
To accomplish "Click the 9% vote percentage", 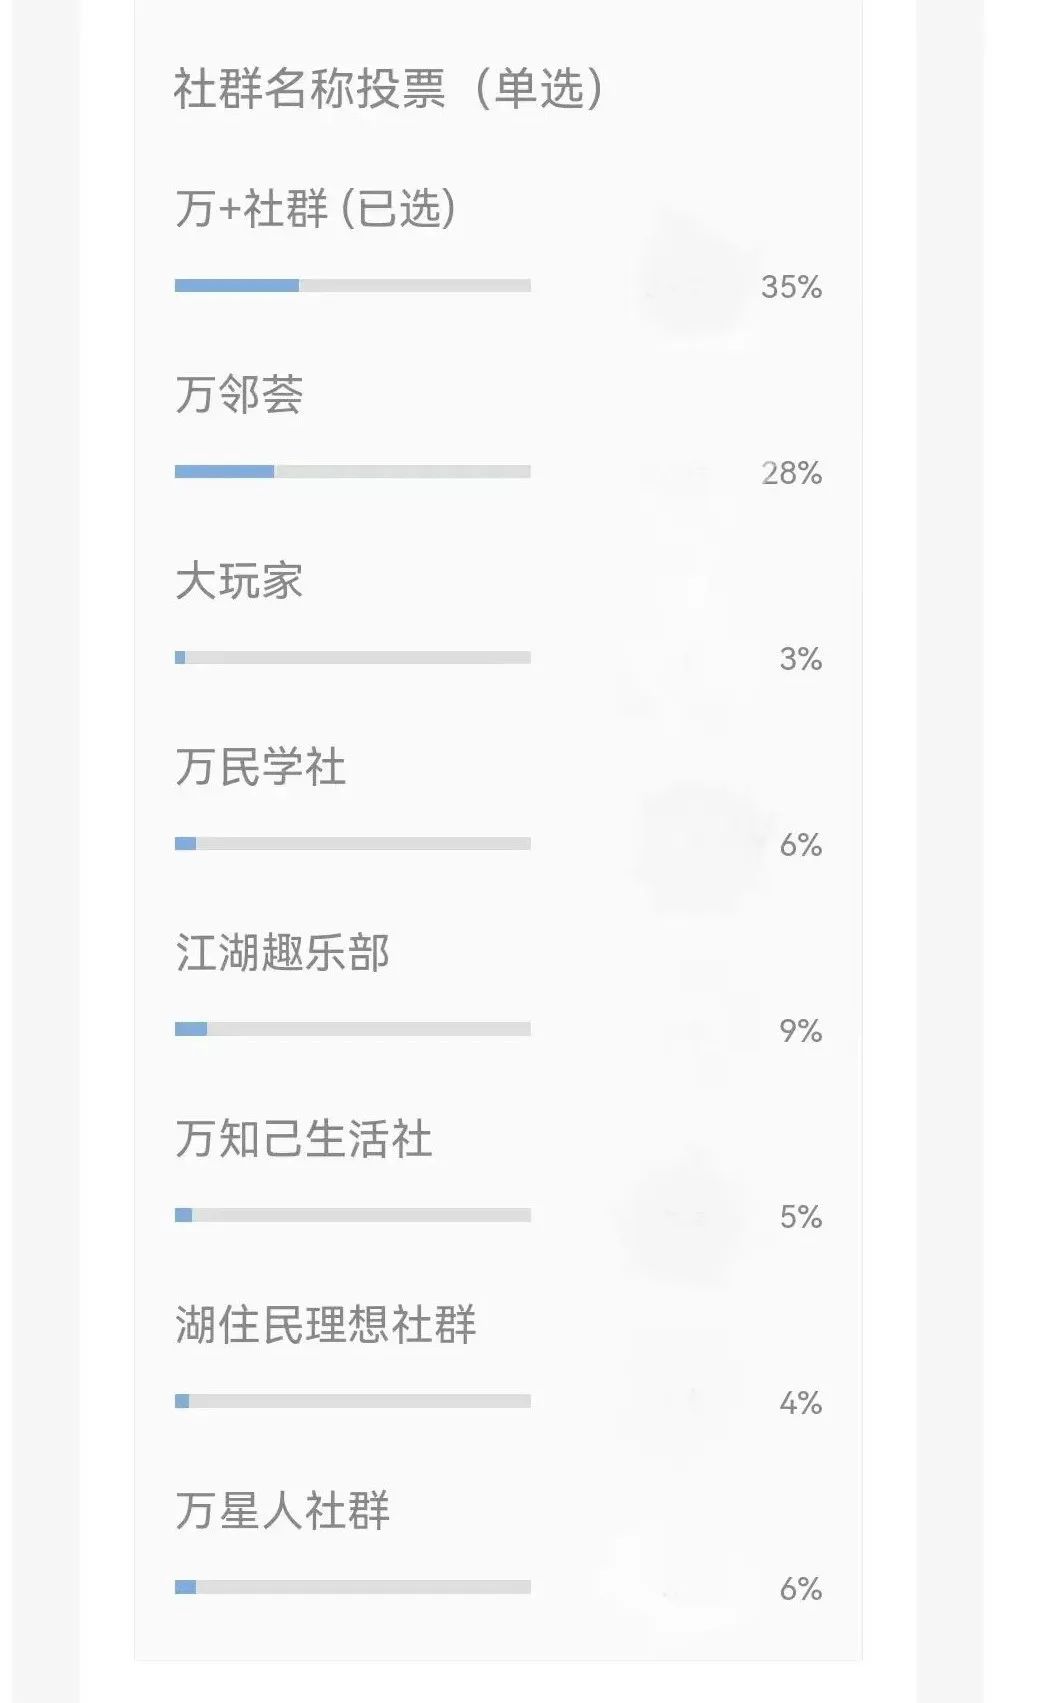I will tap(800, 1031).
